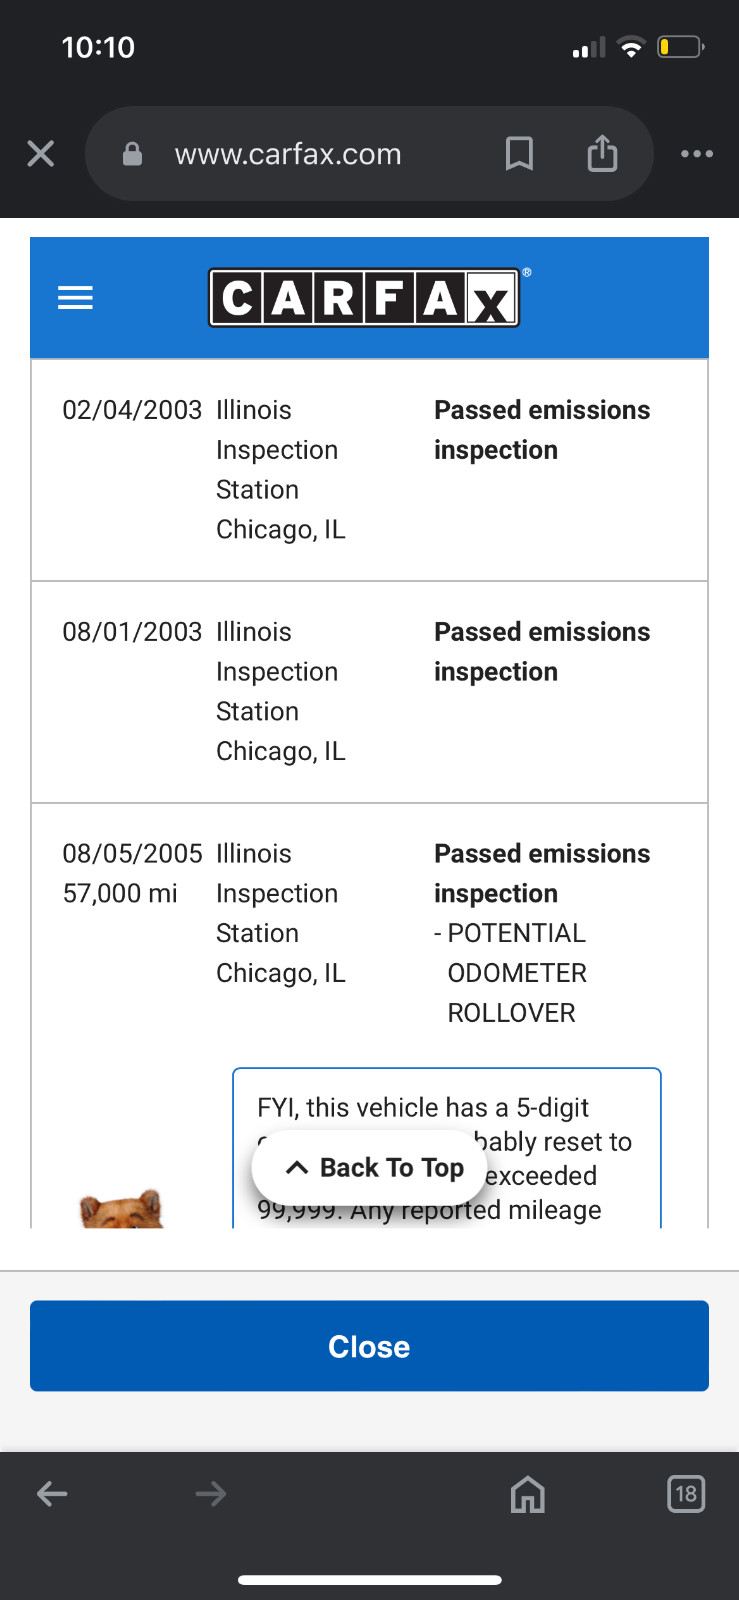Tap the POTENTIAL ODOMETER ROLLOVER note

(x=510, y=973)
